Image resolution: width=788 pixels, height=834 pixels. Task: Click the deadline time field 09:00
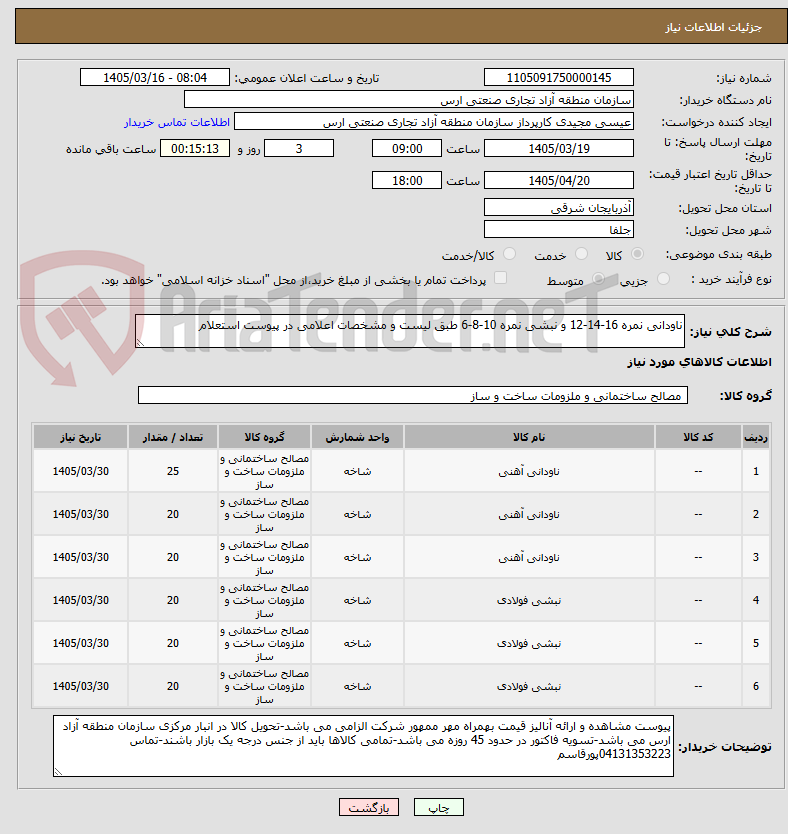[x=407, y=148]
